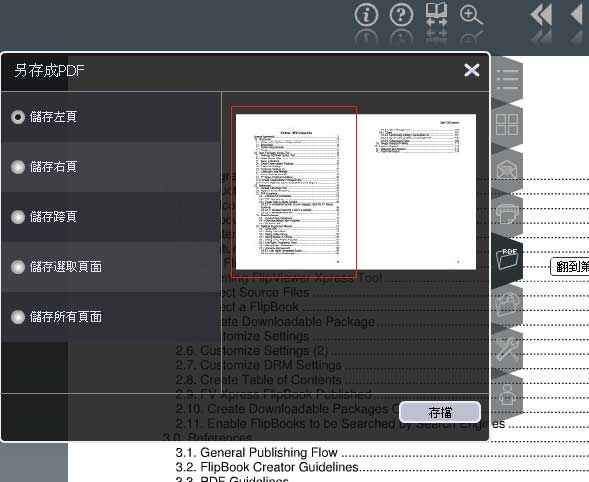Image resolution: width=589 pixels, height=482 pixels.
Task: Select the PDF folder side tab
Action: point(507,259)
